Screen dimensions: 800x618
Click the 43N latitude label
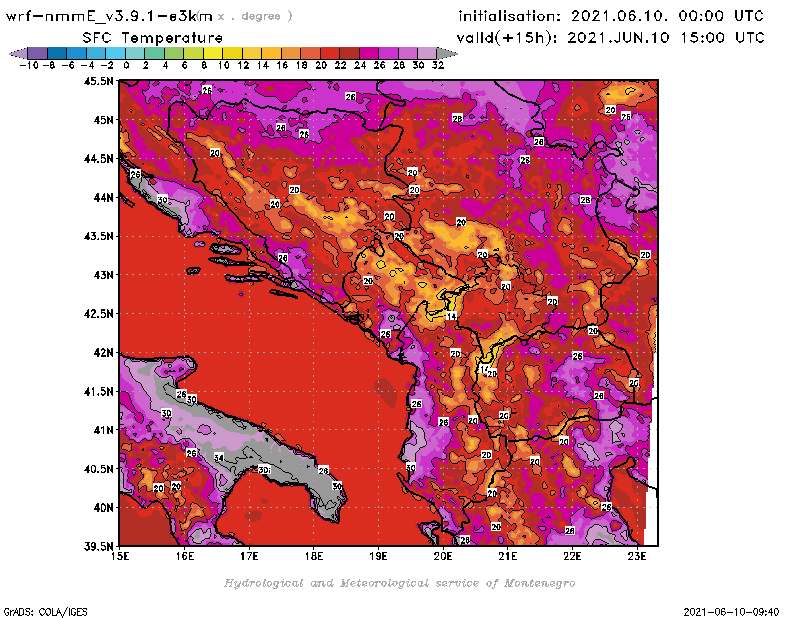(103, 275)
